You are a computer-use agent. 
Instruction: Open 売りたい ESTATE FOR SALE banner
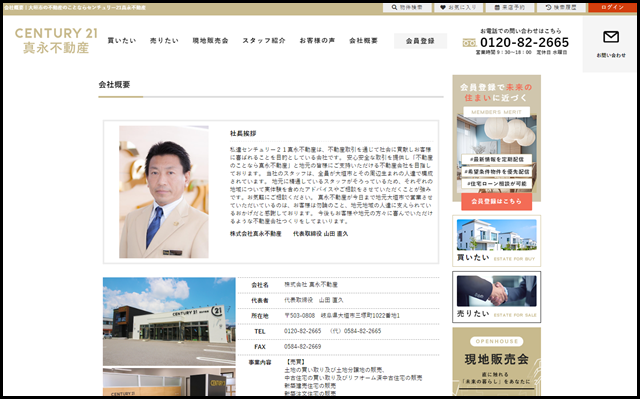click(496, 297)
